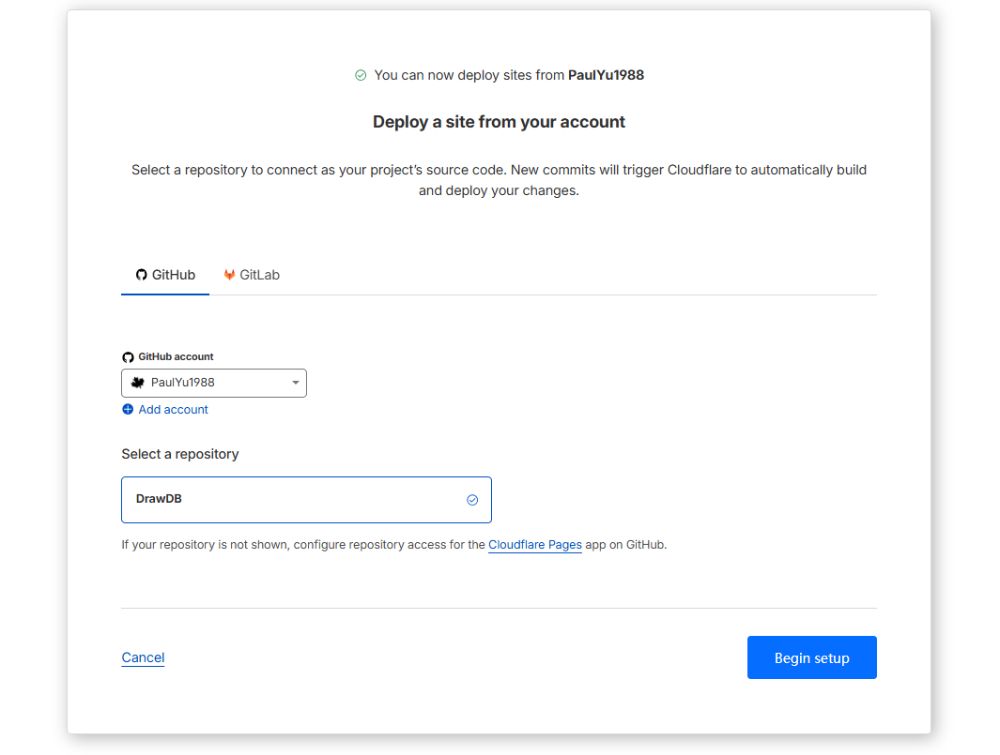
Task: Open the Cloudflare Pages link
Action: point(535,544)
